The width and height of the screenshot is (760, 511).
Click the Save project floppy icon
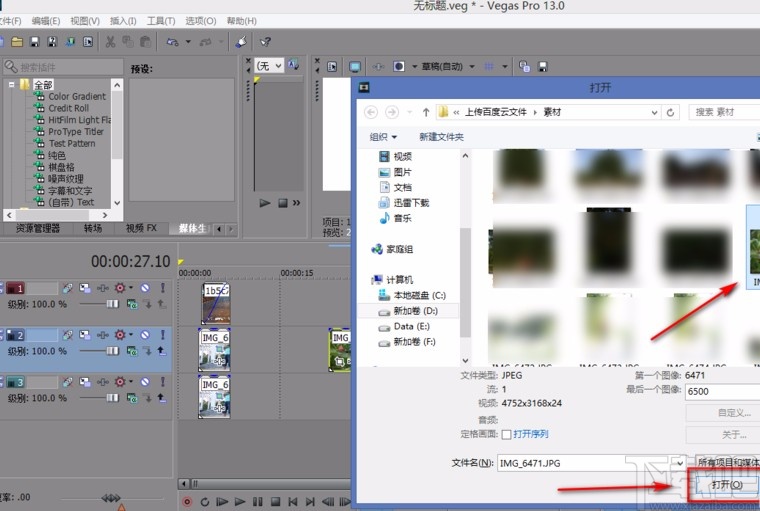coord(35,42)
